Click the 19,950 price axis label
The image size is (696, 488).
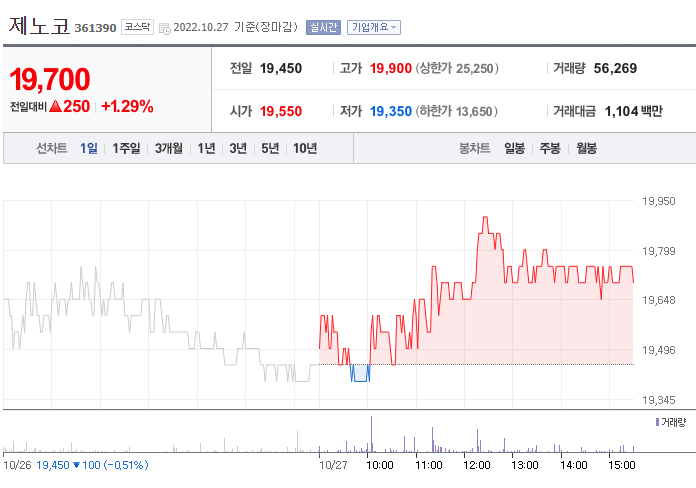[x=659, y=202]
